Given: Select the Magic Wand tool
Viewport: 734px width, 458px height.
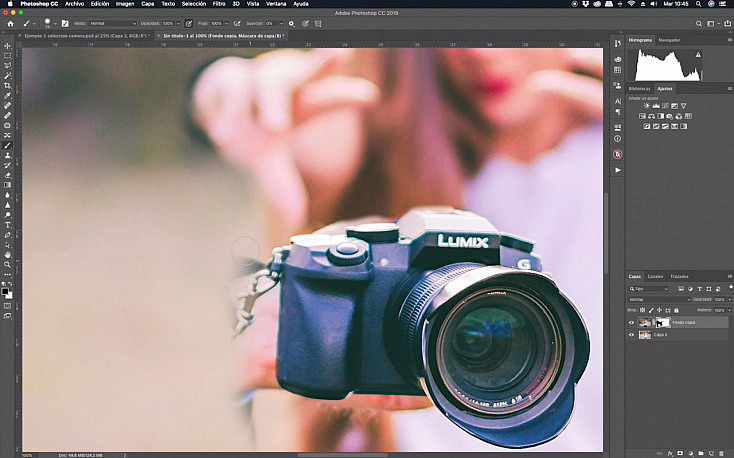Looking at the screenshot, I should pos(7,75).
